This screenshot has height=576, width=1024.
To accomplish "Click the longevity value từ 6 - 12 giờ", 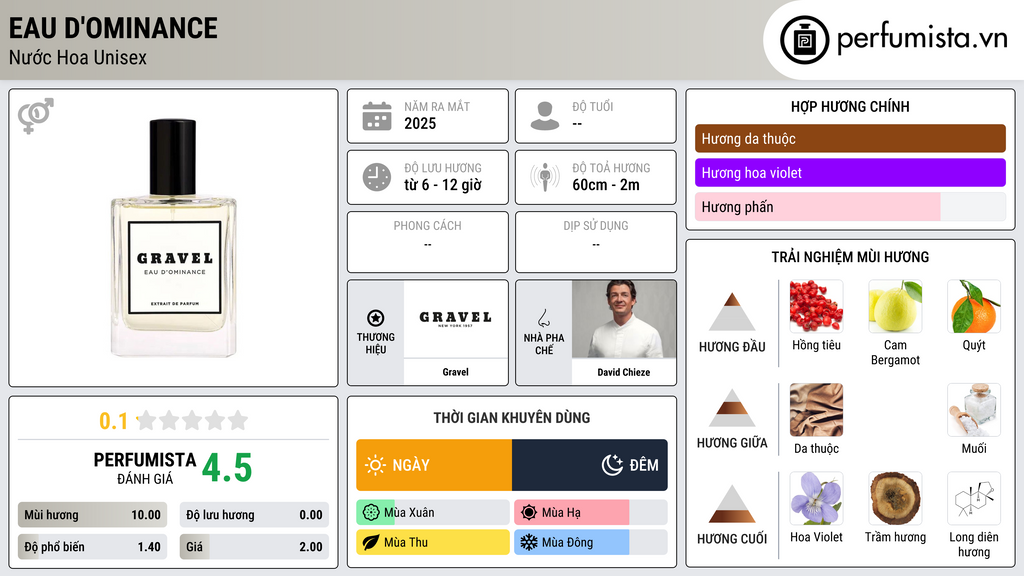I will tap(442, 185).
